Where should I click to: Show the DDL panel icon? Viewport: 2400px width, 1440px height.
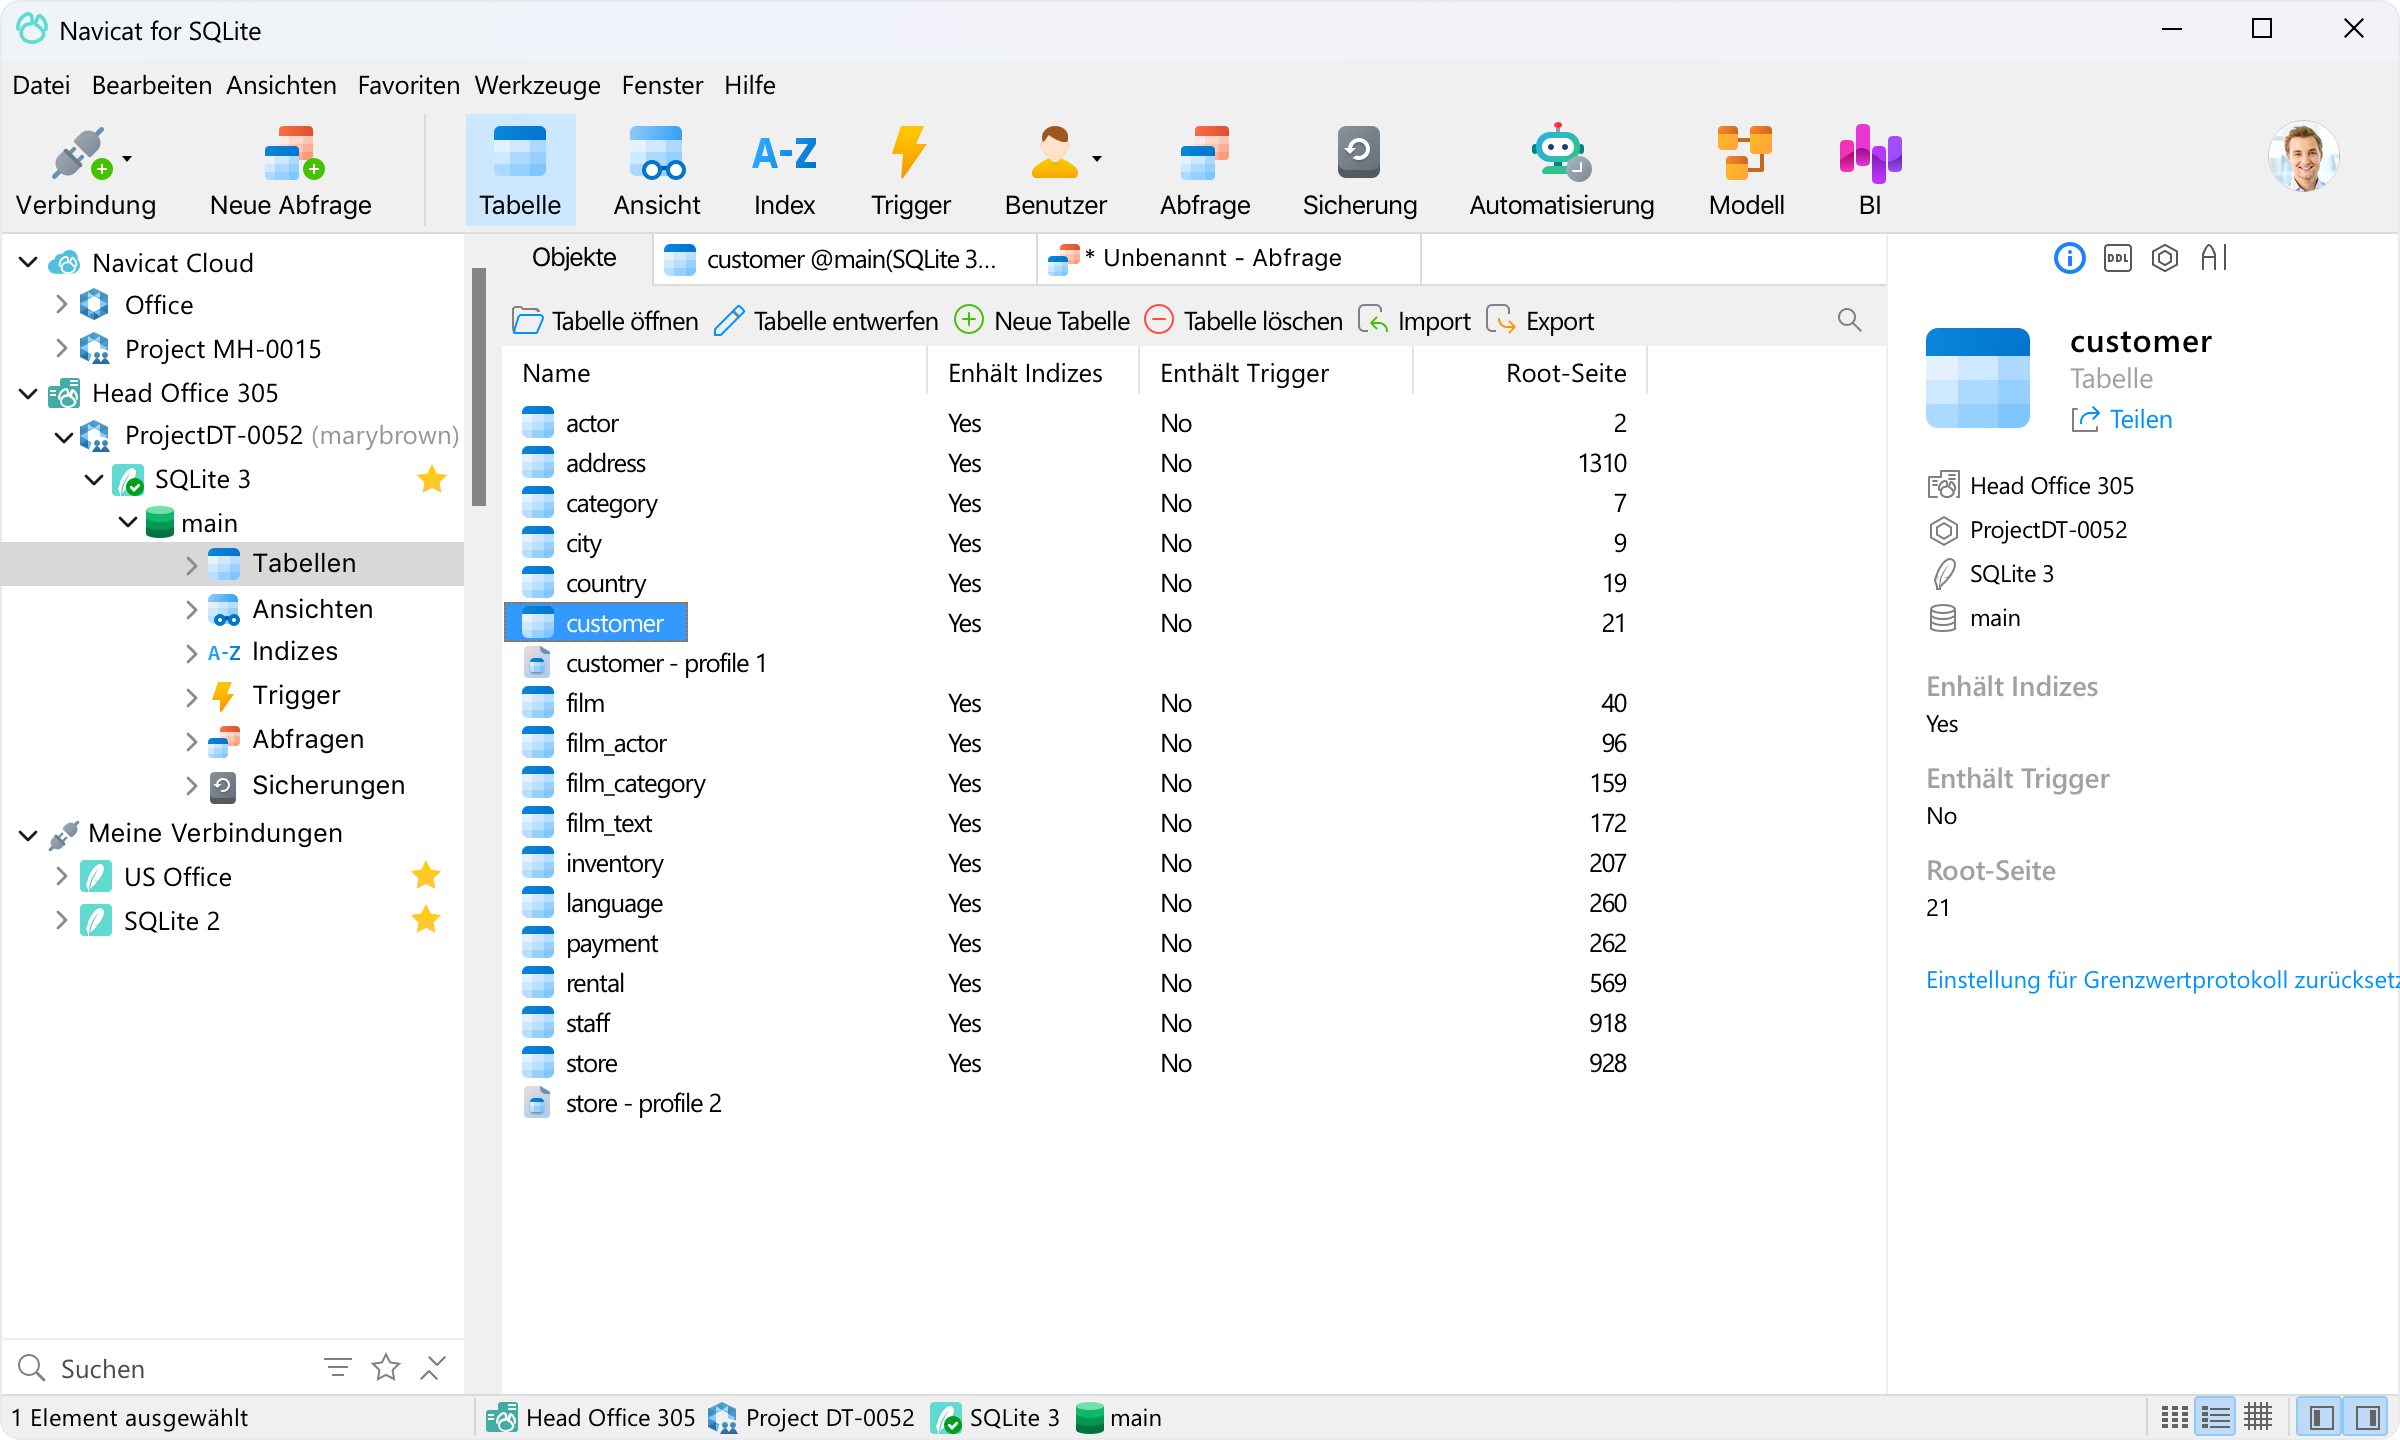[x=2117, y=258]
